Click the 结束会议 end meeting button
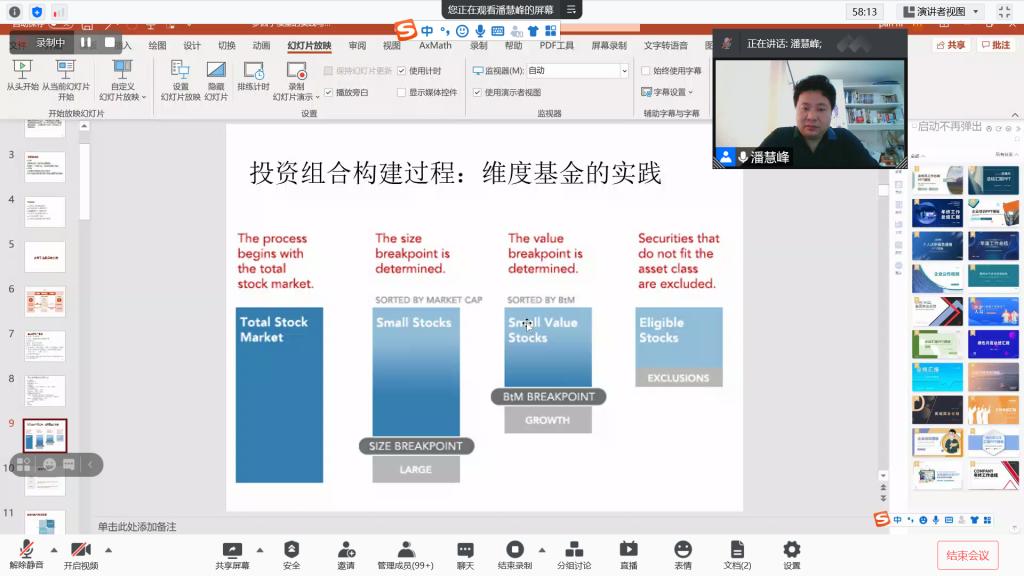1024x576 pixels. (x=967, y=555)
